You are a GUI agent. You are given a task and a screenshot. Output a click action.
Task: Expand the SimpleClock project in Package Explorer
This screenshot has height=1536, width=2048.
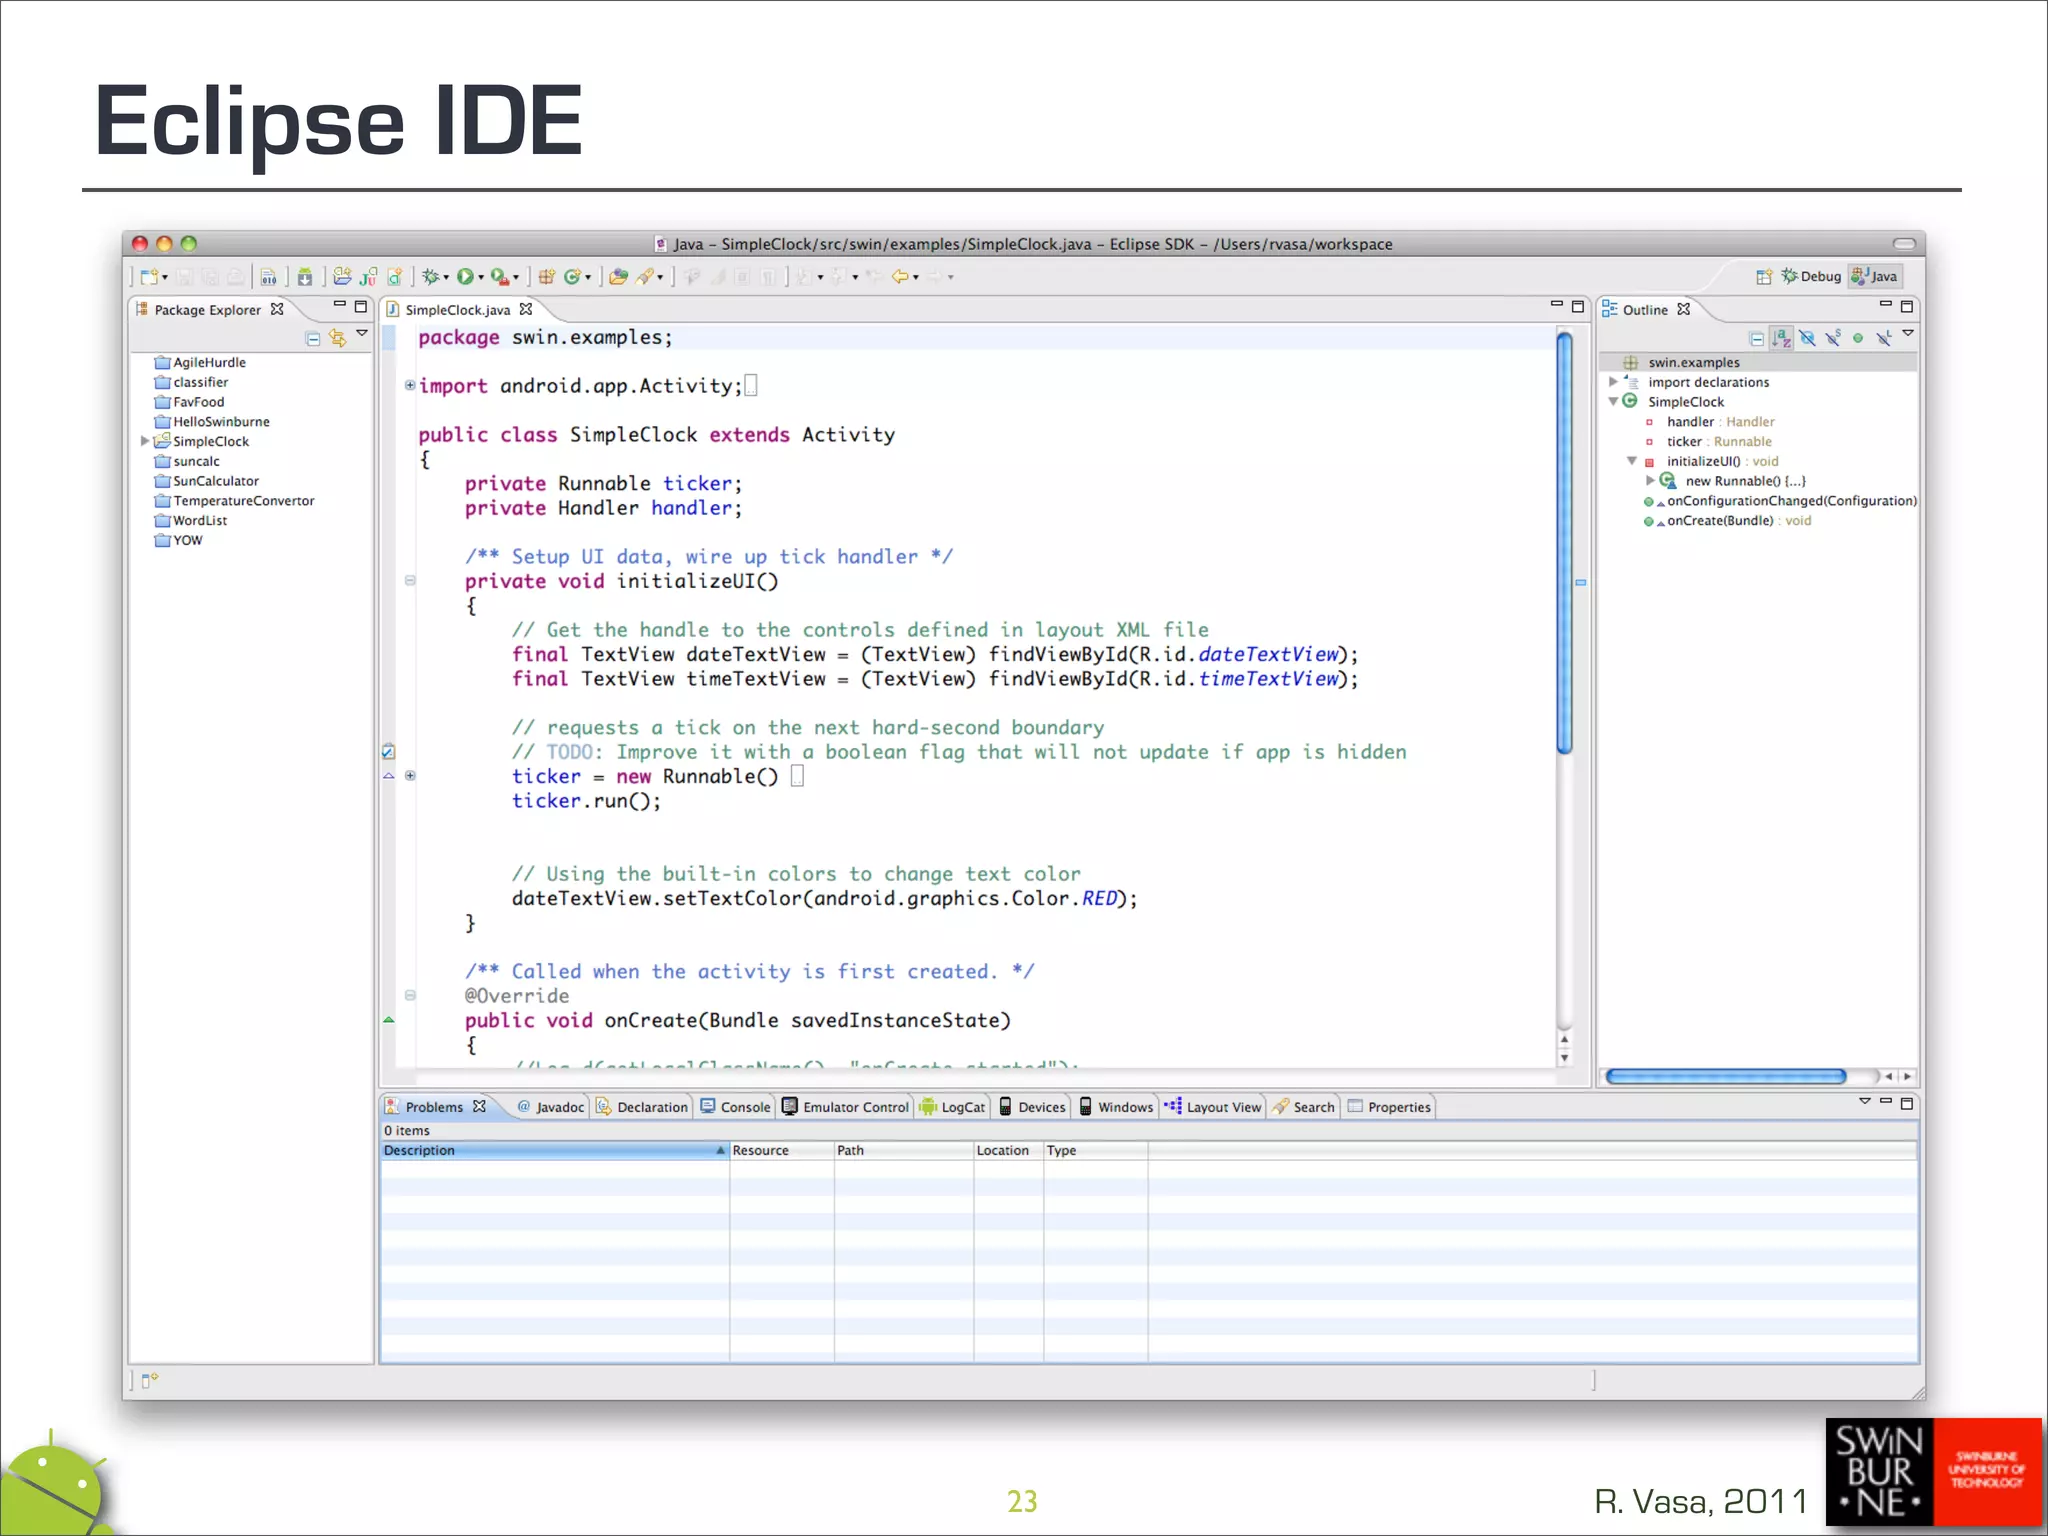(x=144, y=441)
